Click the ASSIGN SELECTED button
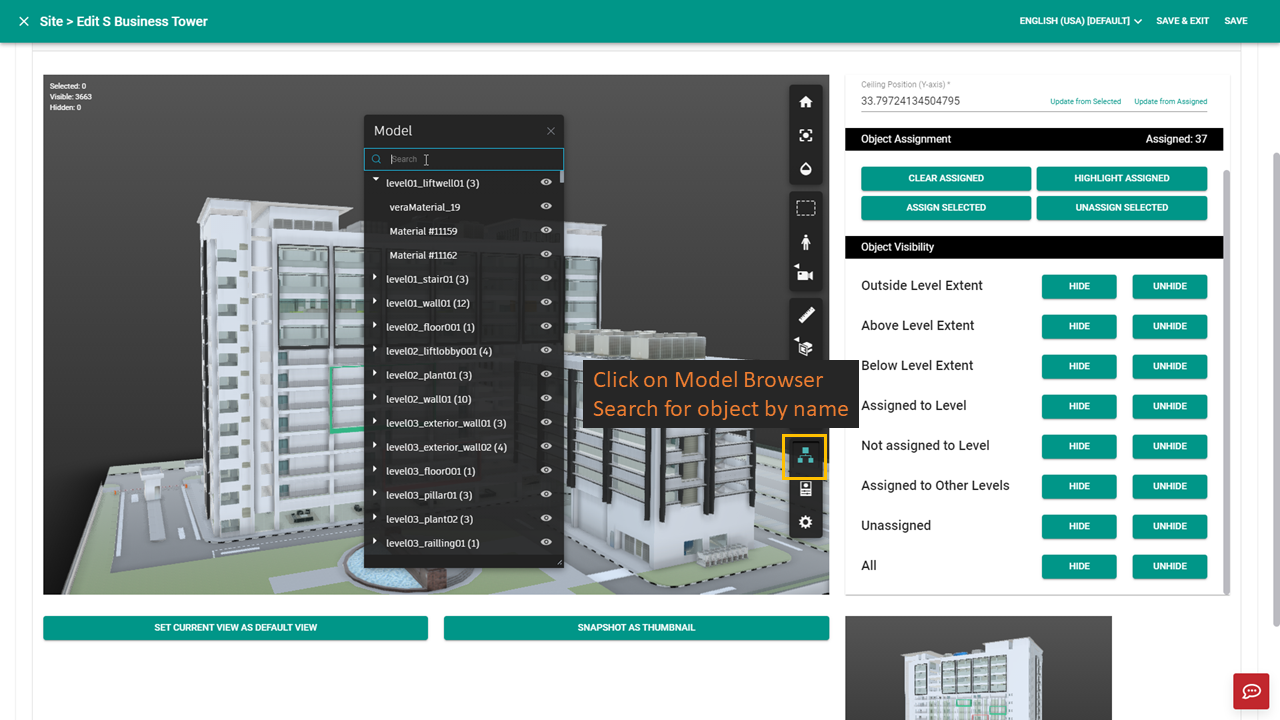 click(x=946, y=208)
